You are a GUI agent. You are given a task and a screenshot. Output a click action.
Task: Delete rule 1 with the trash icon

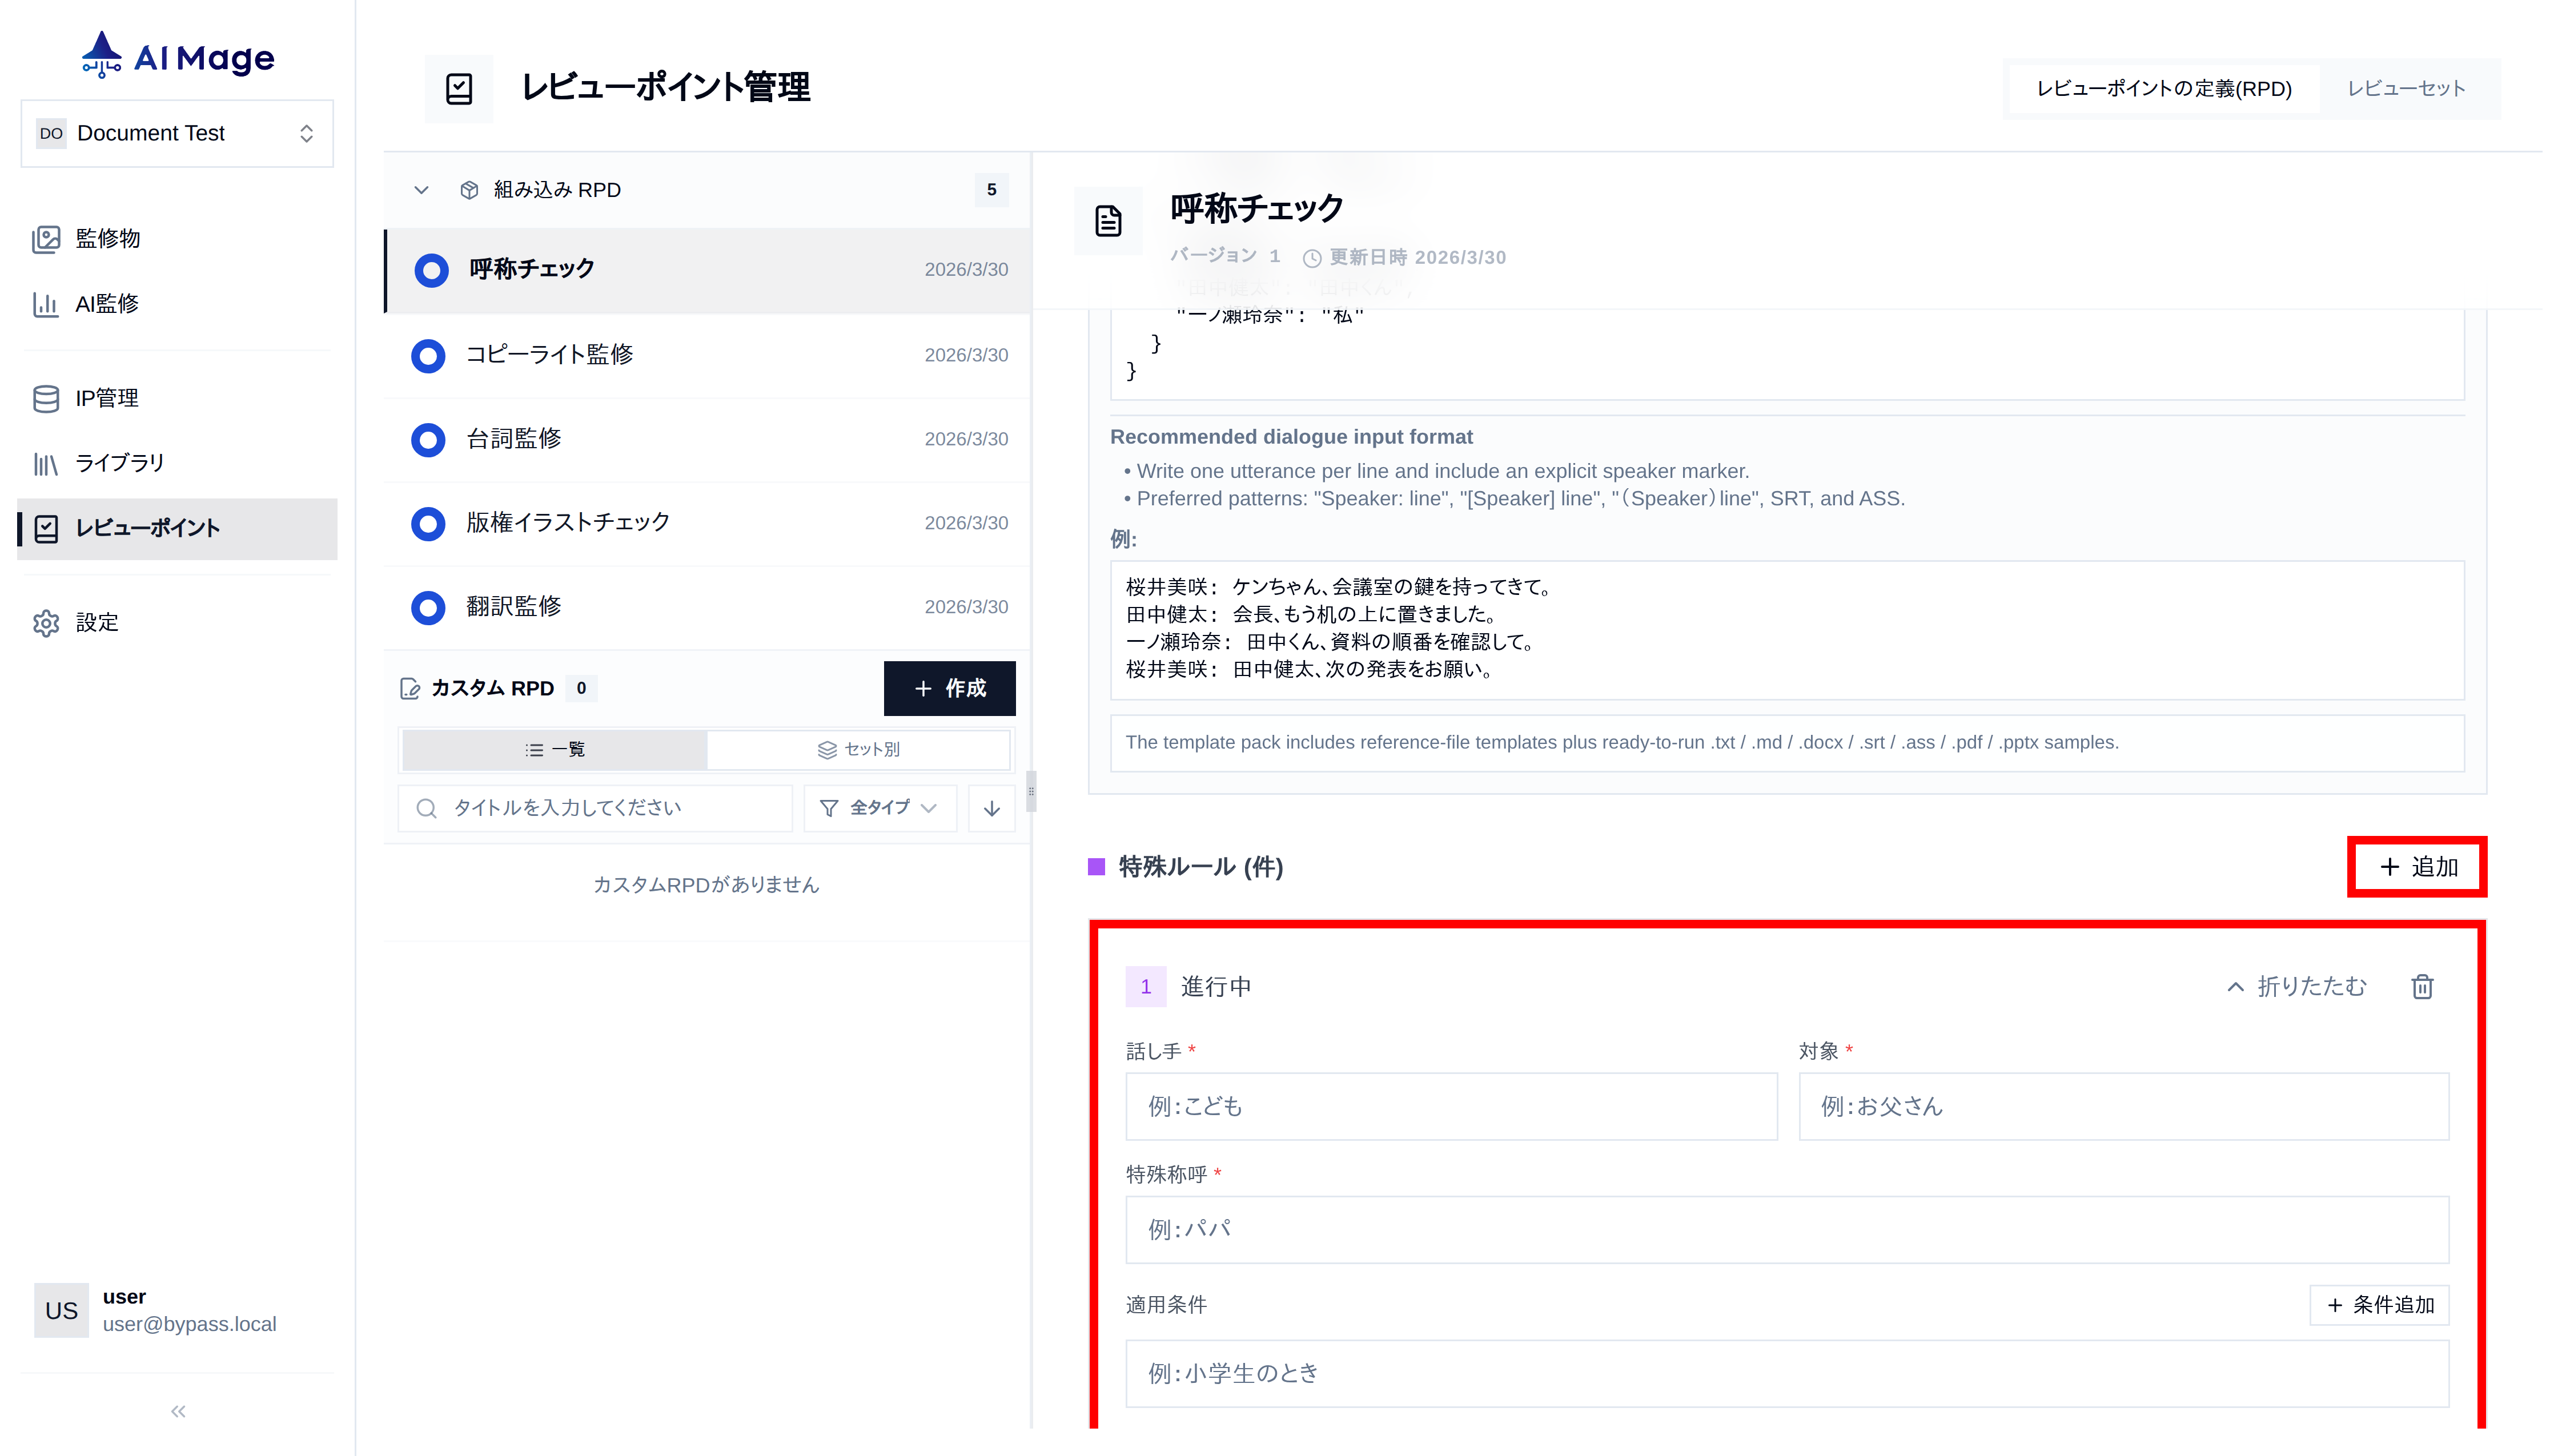pyautogui.click(x=2422, y=987)
